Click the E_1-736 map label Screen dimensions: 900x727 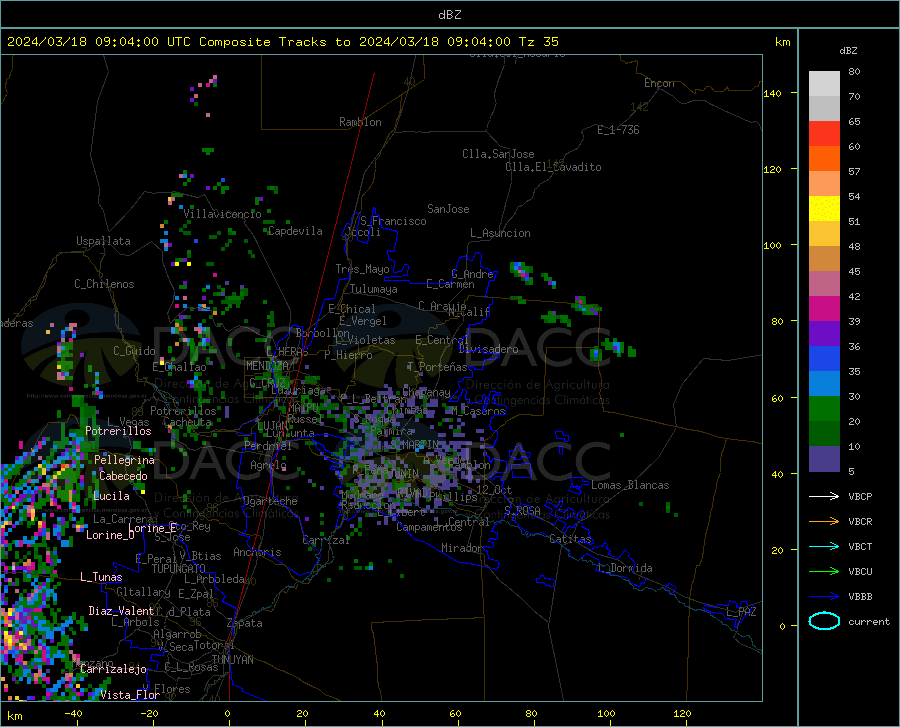tap(618, 130)
